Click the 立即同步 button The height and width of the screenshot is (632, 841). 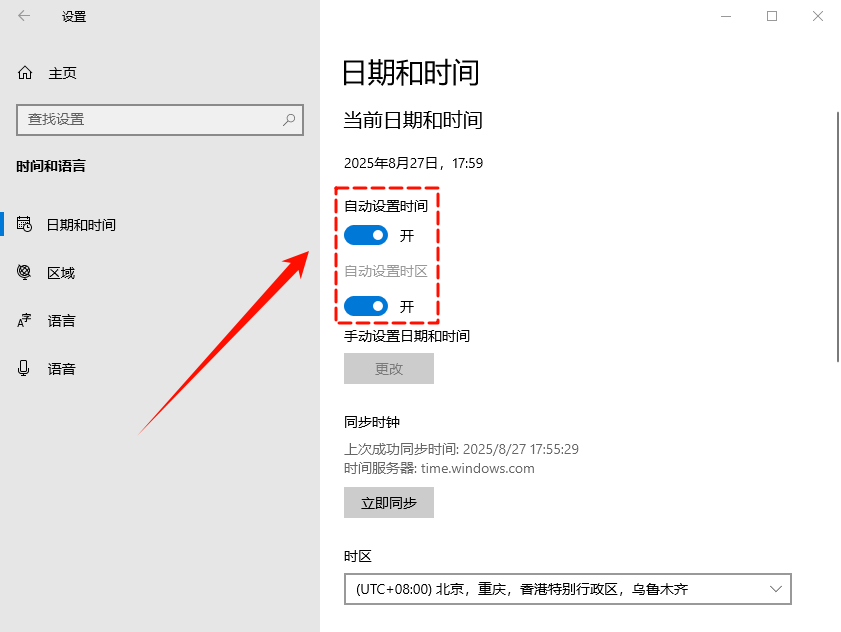coord(389,503)
